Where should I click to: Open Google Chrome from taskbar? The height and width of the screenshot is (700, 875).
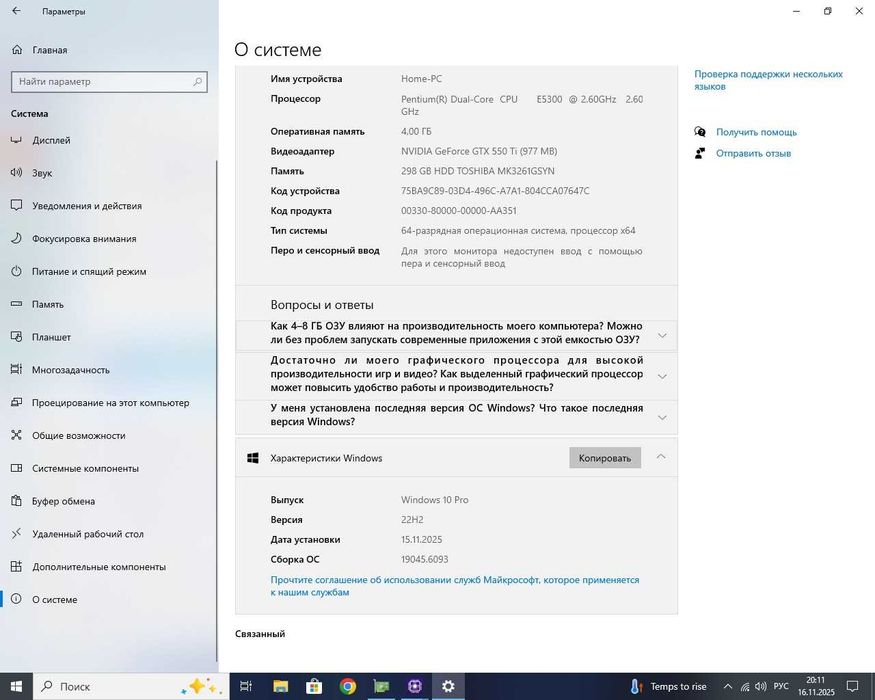click(348, 686)
